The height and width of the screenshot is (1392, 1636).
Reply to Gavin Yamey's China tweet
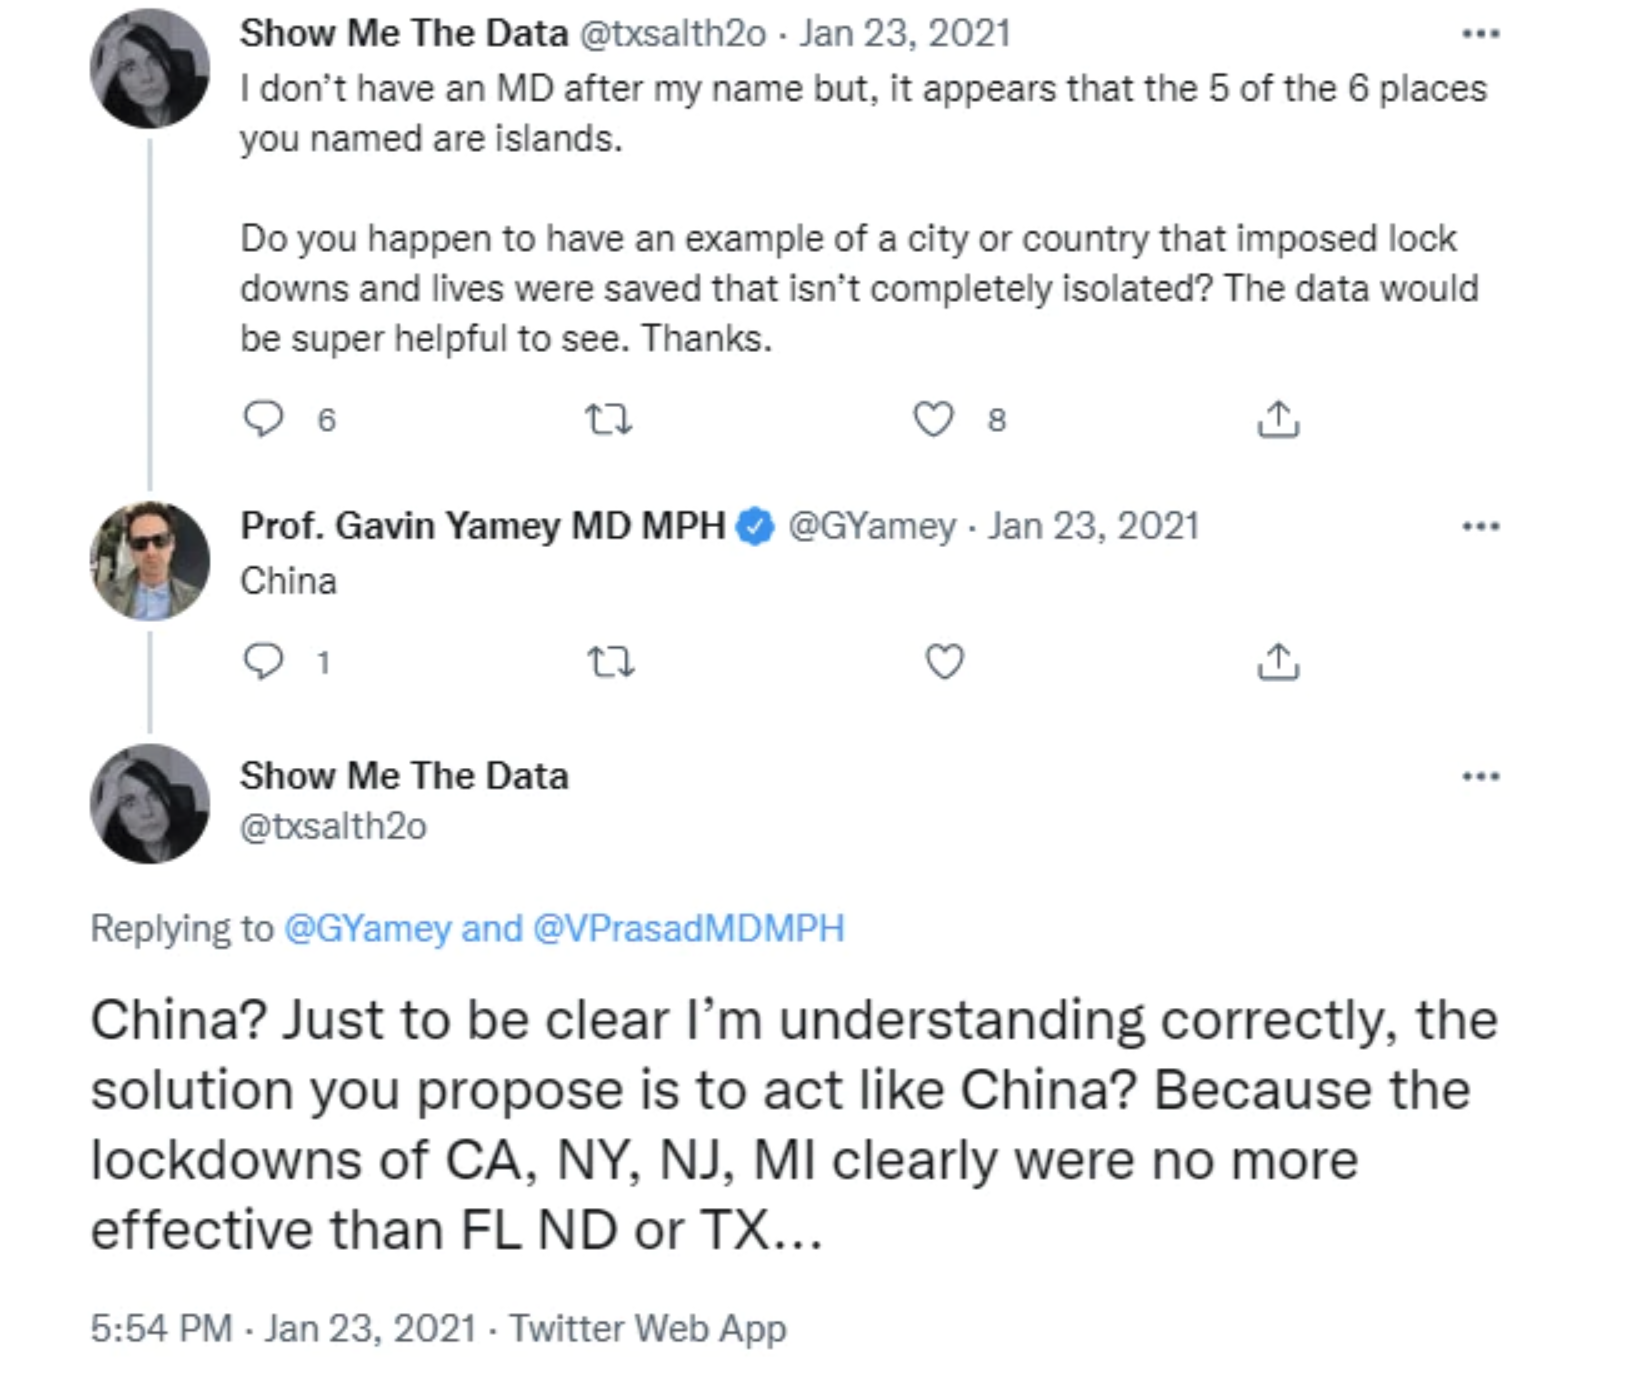coord(264,661)
